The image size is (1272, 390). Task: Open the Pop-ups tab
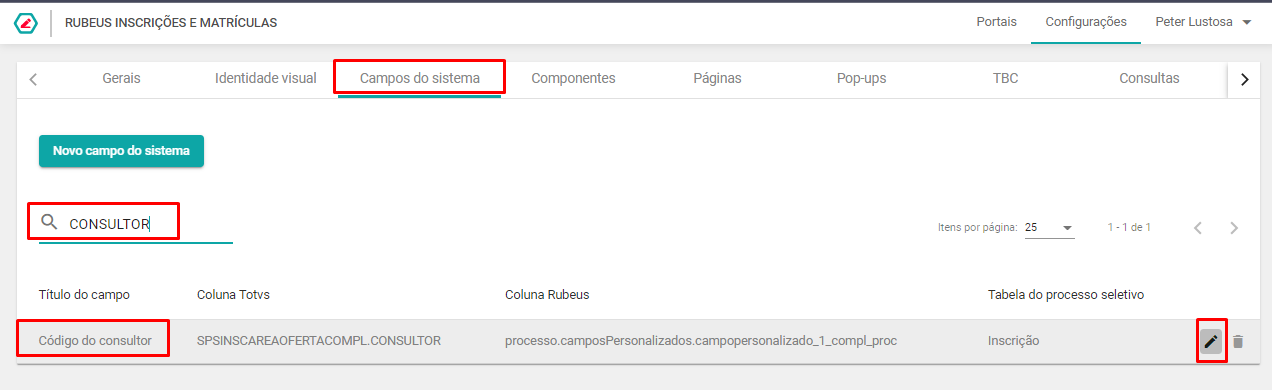pos(861,78)
